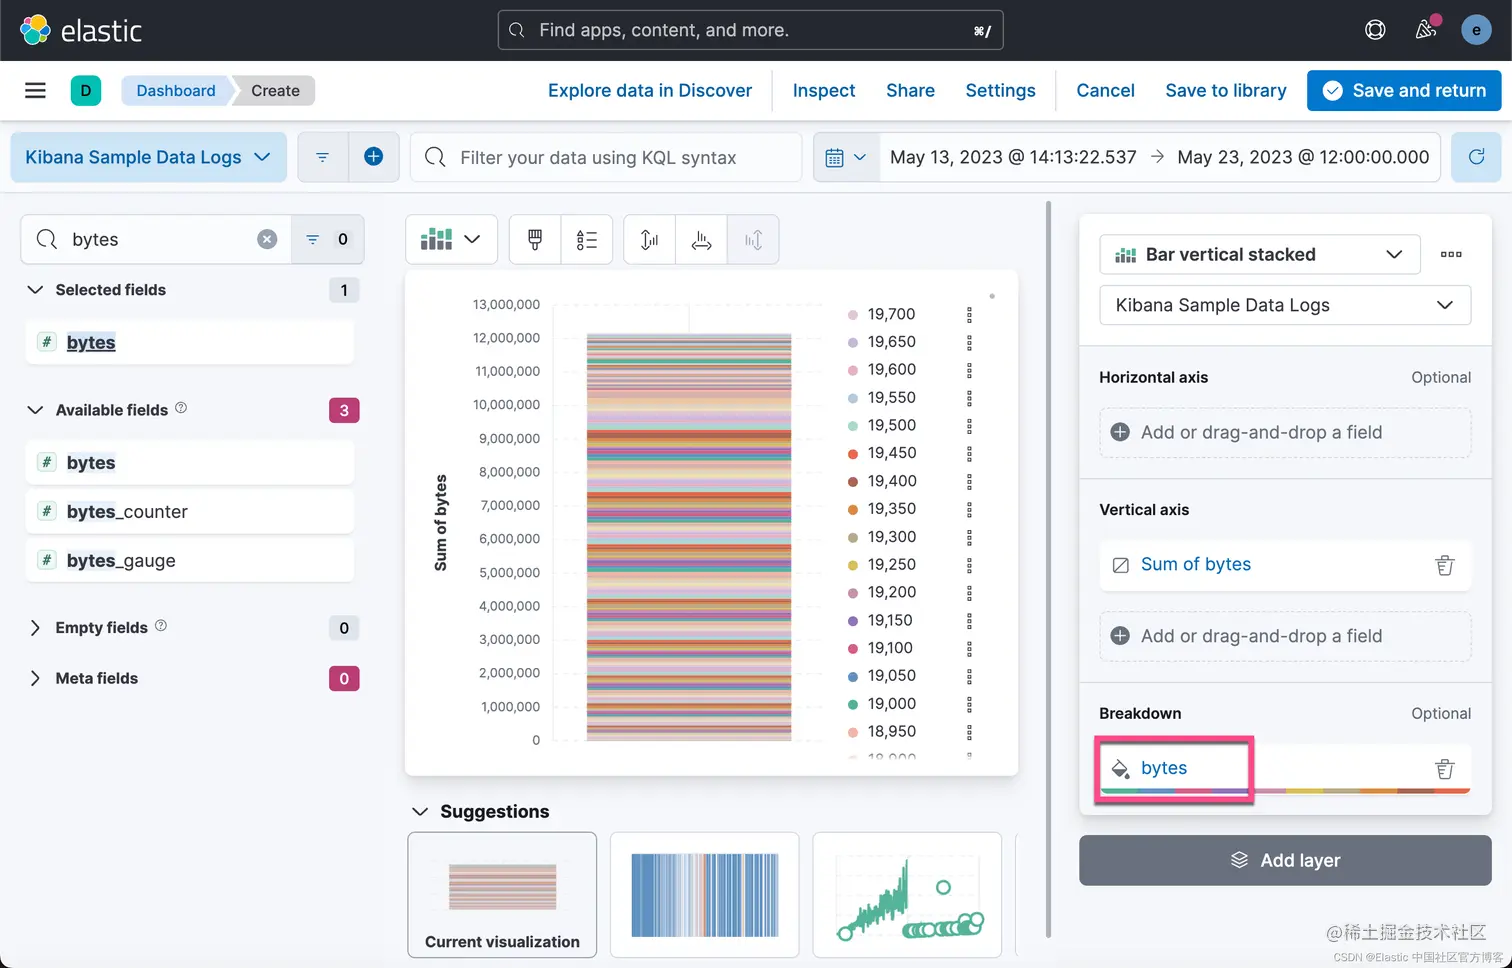Screen dimensions: 1512x968
Task: Click the Empty fields info icon
Action: [x=161, y=626]
